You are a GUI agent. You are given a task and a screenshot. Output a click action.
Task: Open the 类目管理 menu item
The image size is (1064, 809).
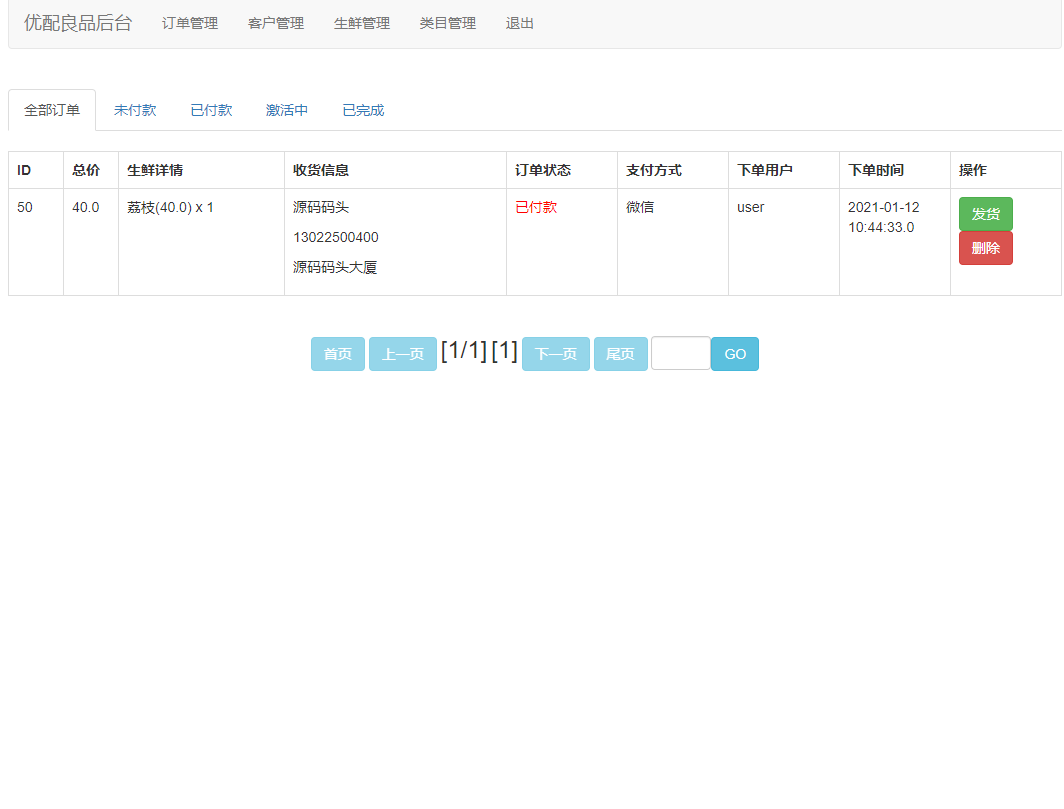pyautogui.click(x=449, y=23)
